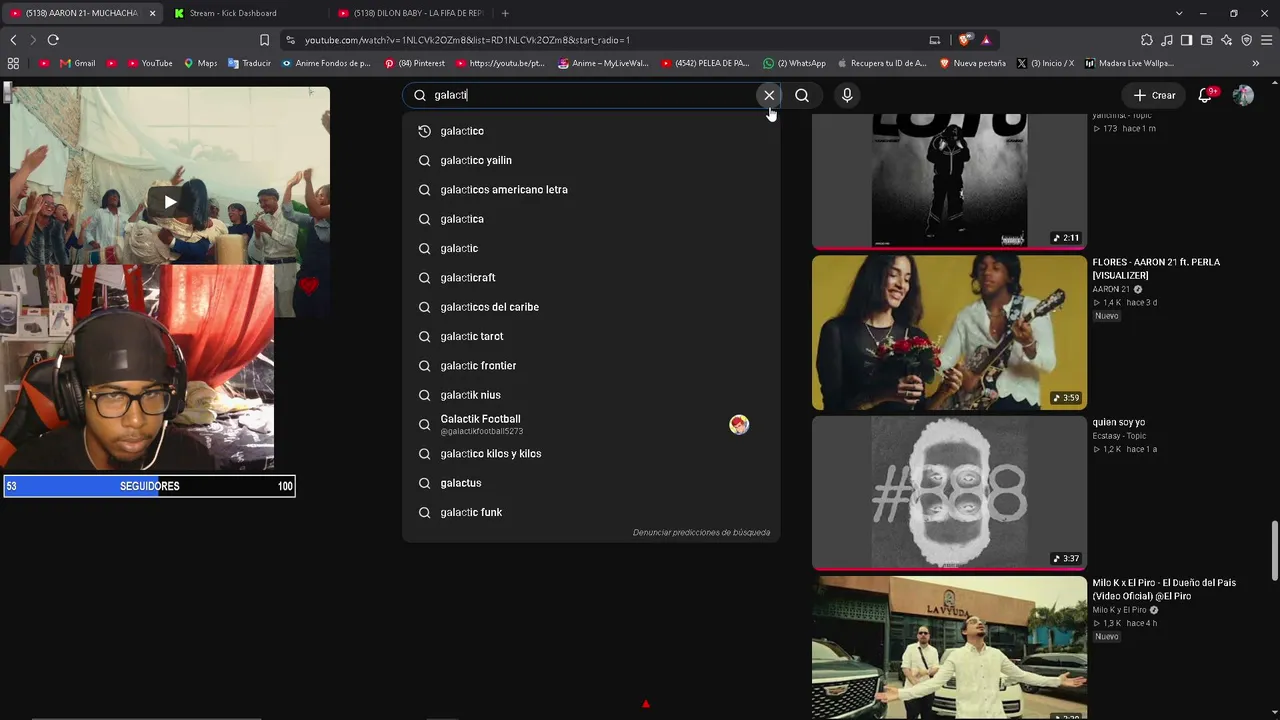Open the Brave Wallet icon
1280x720 pixels.
[x=1206, y=40]
